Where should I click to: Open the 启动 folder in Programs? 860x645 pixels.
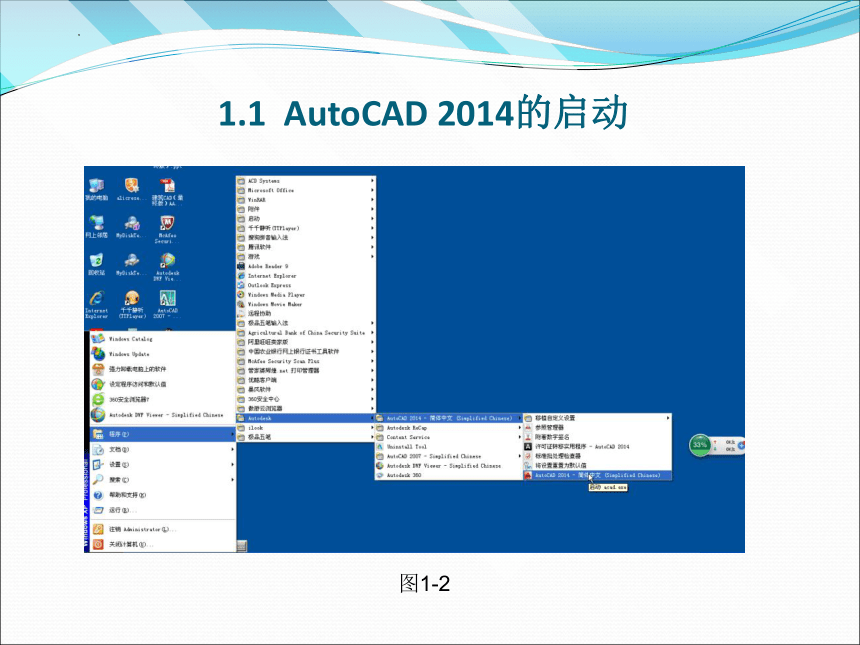tap(306, 219)
